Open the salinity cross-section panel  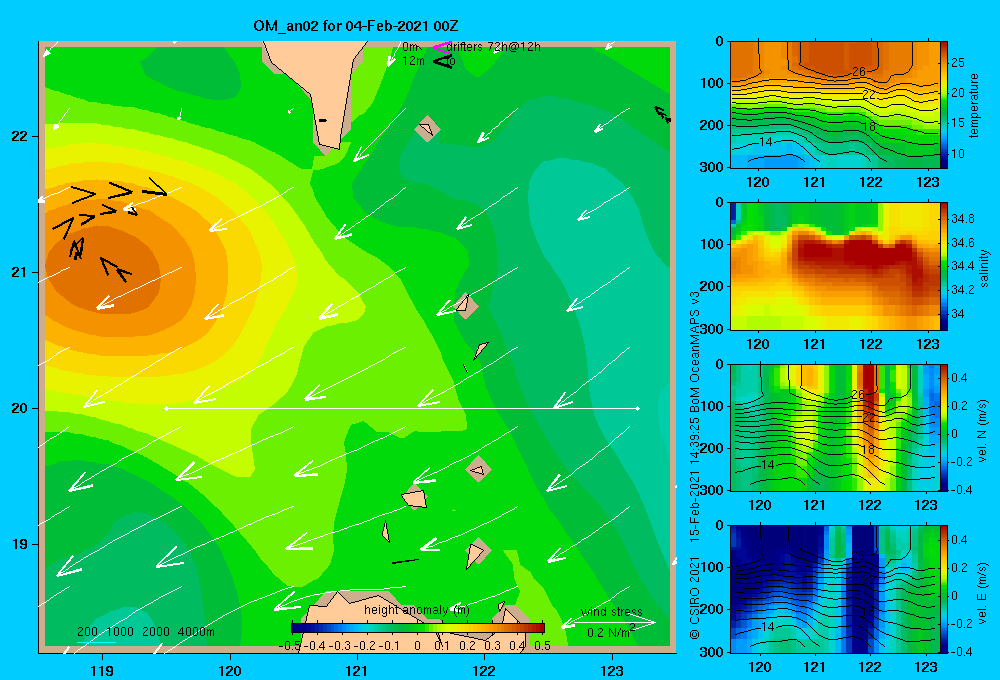point(835,266)
